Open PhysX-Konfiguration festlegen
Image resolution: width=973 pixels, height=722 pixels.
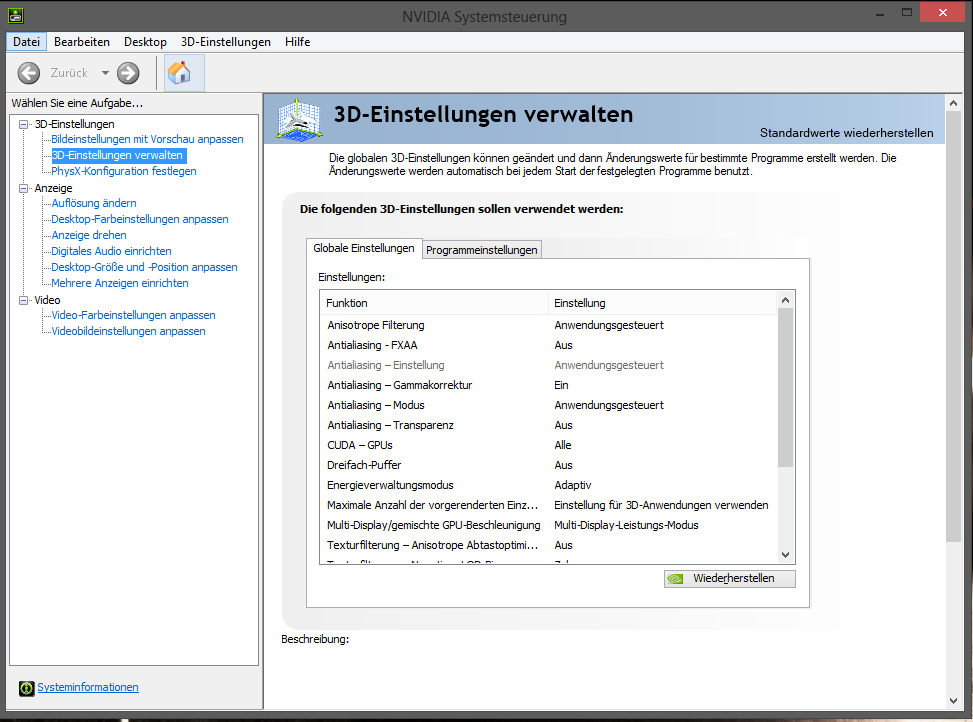pyautogui.click(x=123, y=171)
